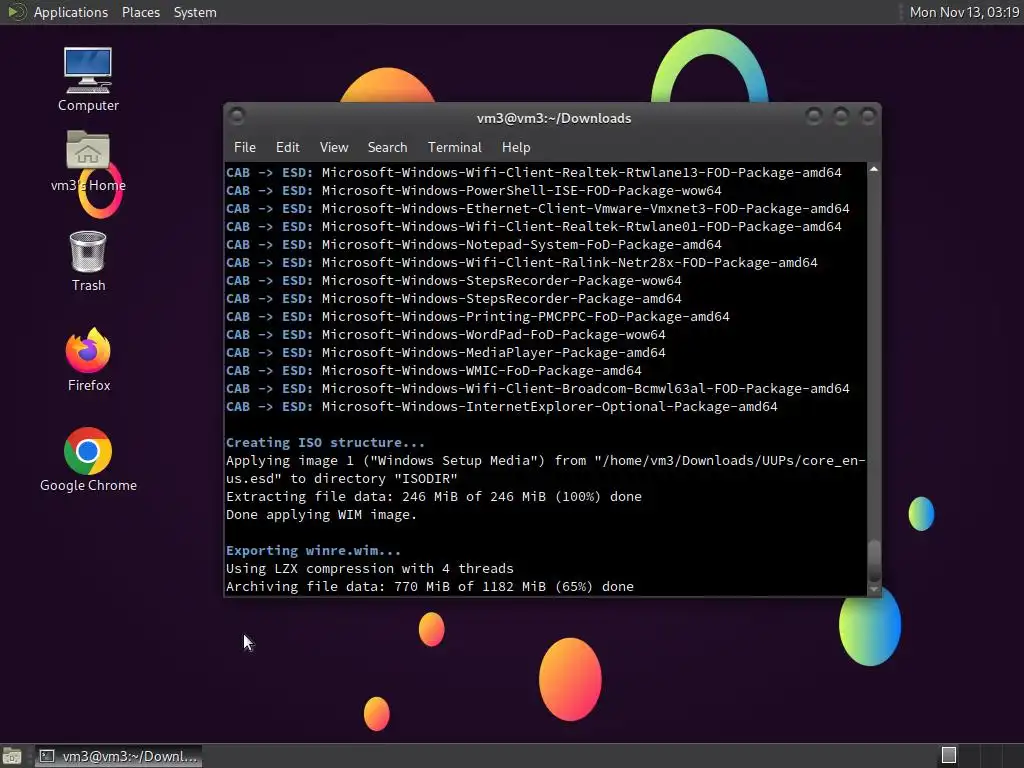Image resolution: width=1024 pixels, height=768 pixels.
Task: Click the StepsRecorder-Package-amd64 line
Action: [453, 298]
